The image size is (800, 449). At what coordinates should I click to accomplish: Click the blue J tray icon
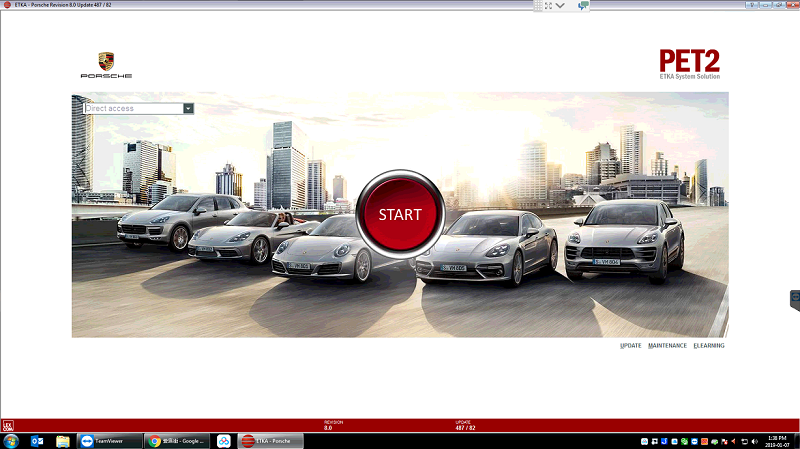[x=664, y=441]
